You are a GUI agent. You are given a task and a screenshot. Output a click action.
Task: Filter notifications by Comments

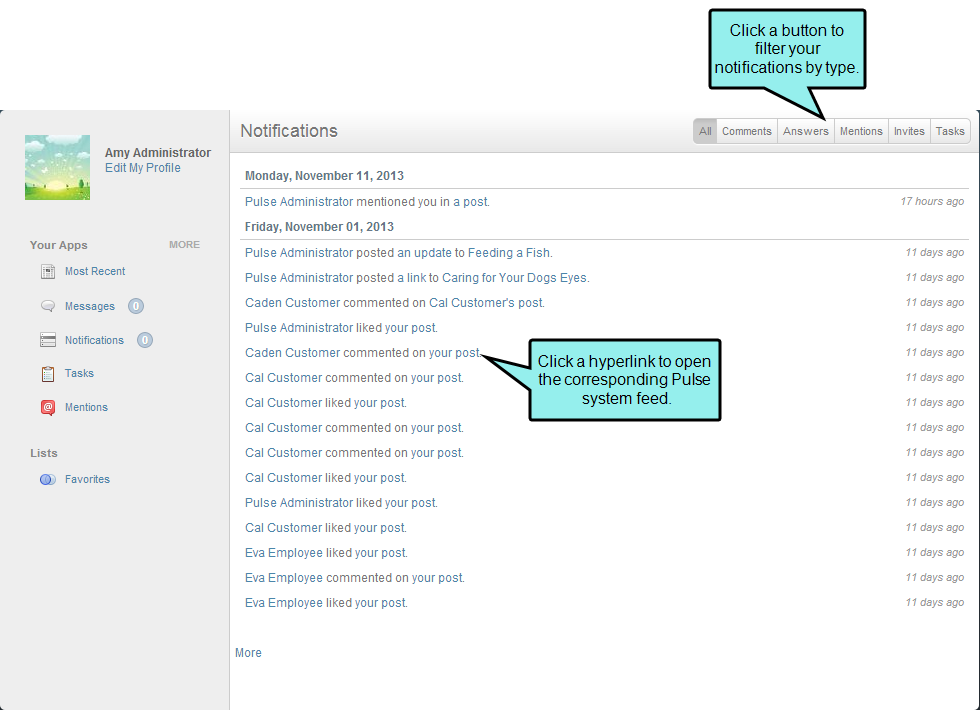coord(747,131)
